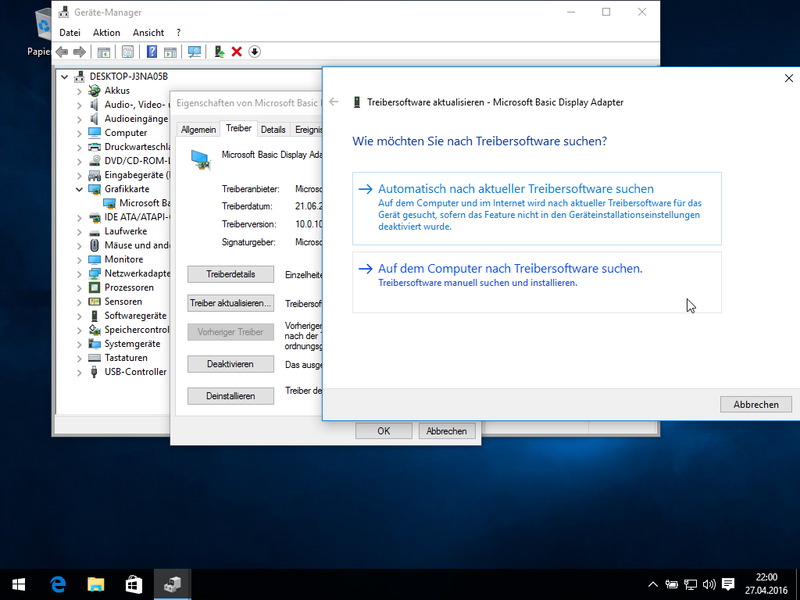Expand the USB-Controller tree node
Image resolution: width=800 pixels, height=600 pixels.
coord(79,371)
